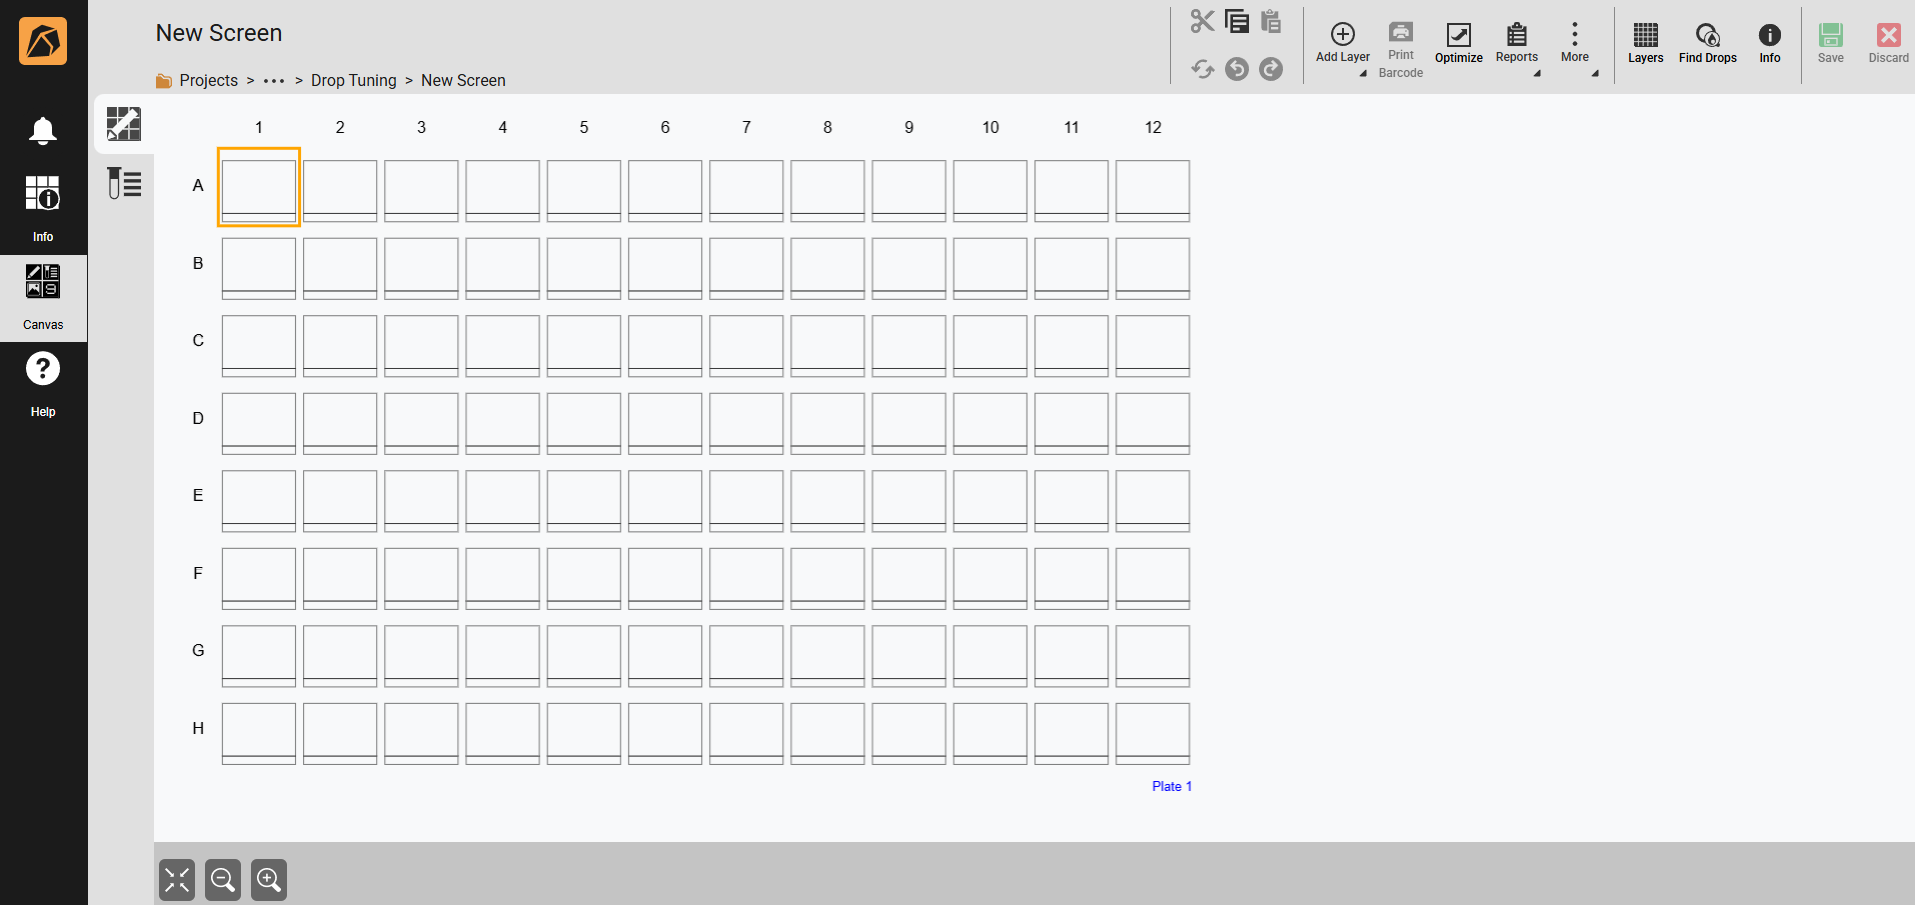Image resolution: width=1915 pixels, height=905 pixels.
Task: Switch to the plate design tab
Action: pyautogui.click(x=124, y=124)
